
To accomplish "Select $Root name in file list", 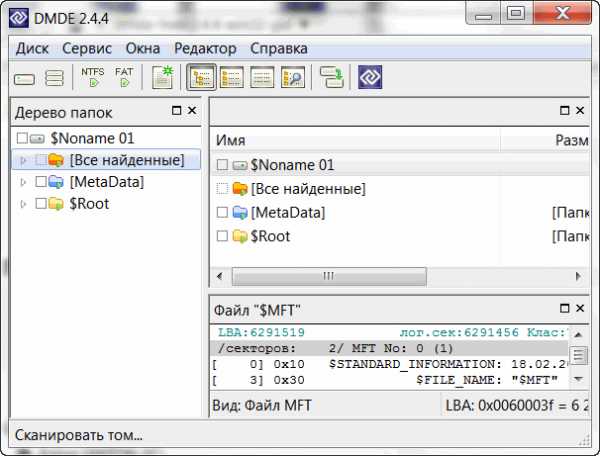I will pos(271,236).
